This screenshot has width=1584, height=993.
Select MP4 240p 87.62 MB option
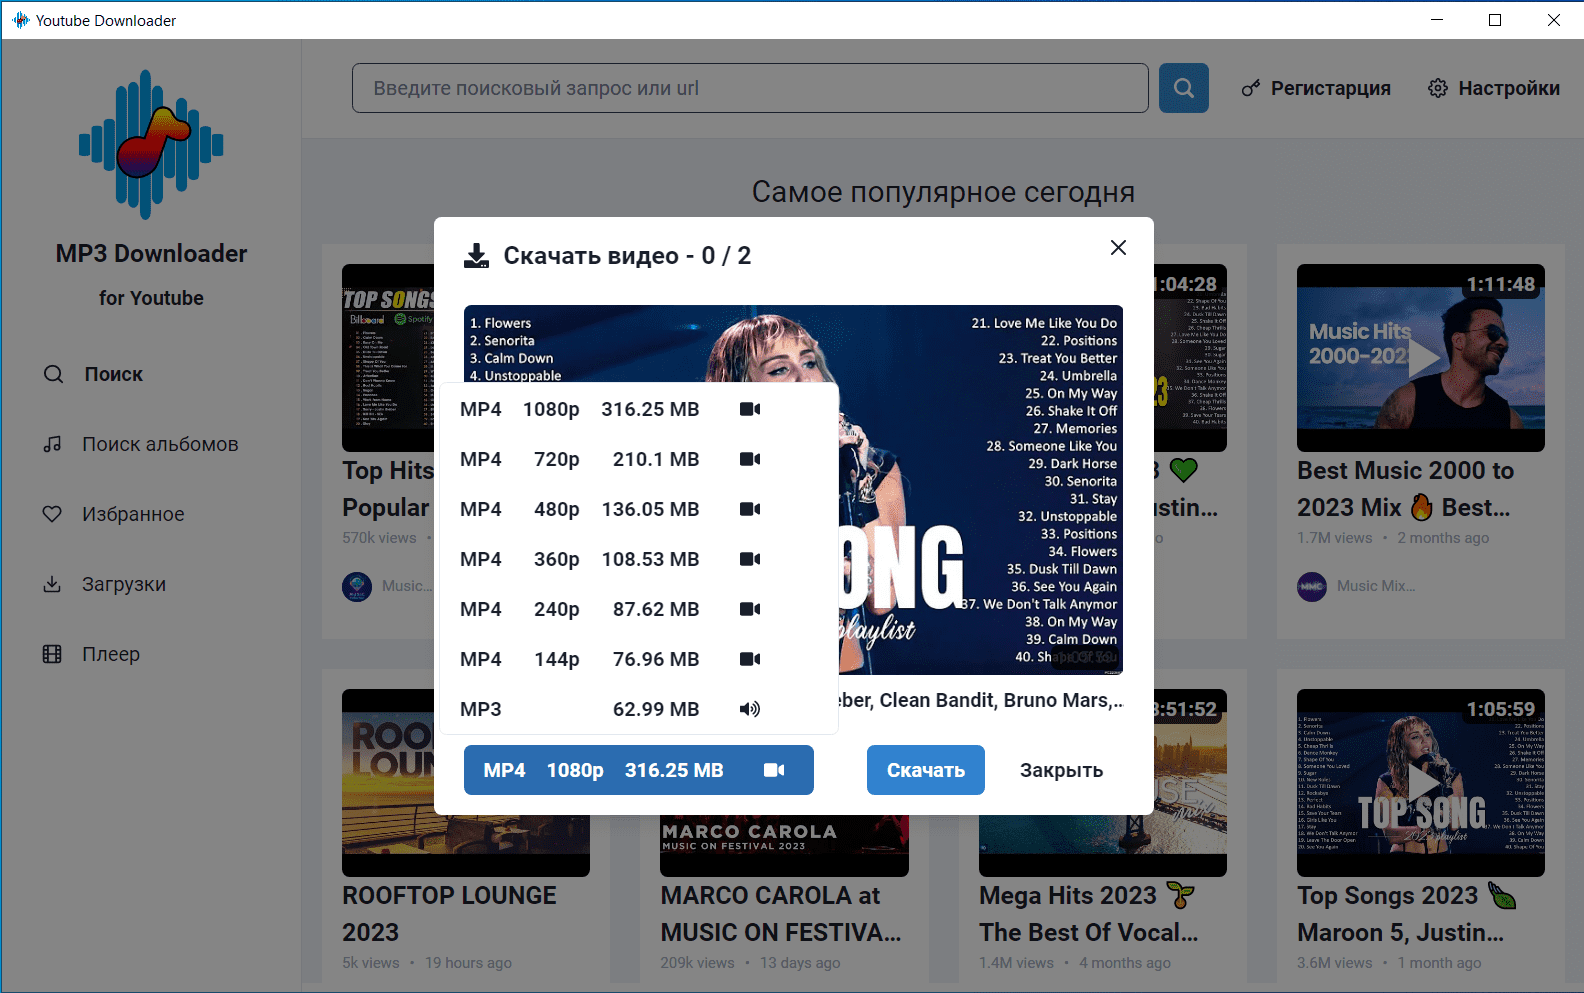639,609
